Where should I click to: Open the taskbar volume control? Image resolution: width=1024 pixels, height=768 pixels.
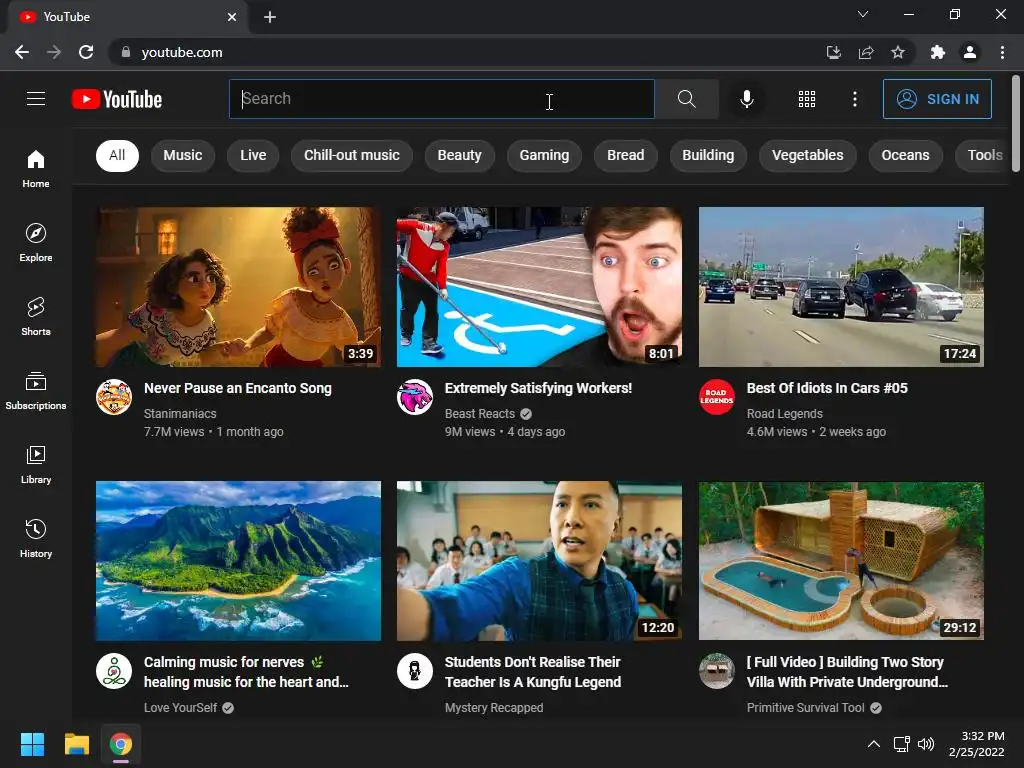click(x=926, y=744)
